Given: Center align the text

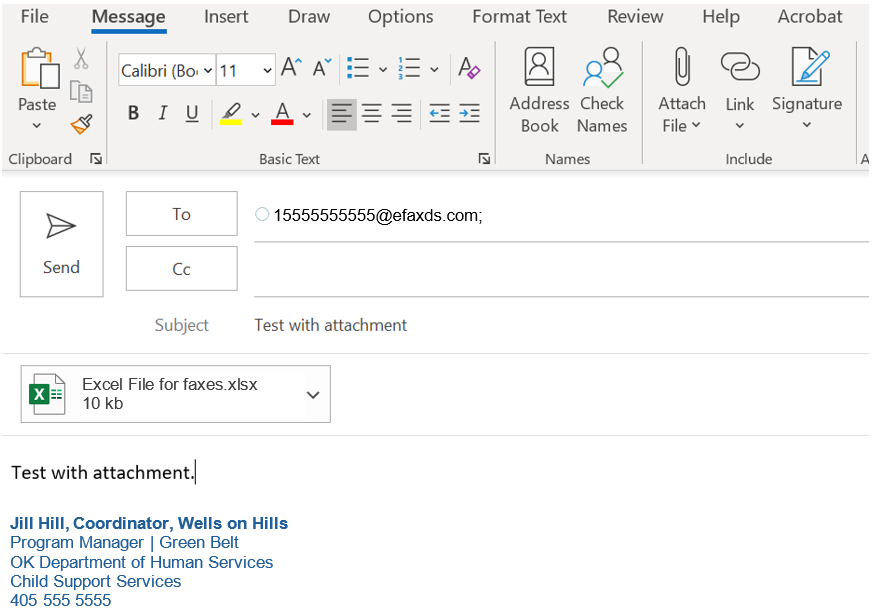Looking at the screenshot, I should pos(372,114).
